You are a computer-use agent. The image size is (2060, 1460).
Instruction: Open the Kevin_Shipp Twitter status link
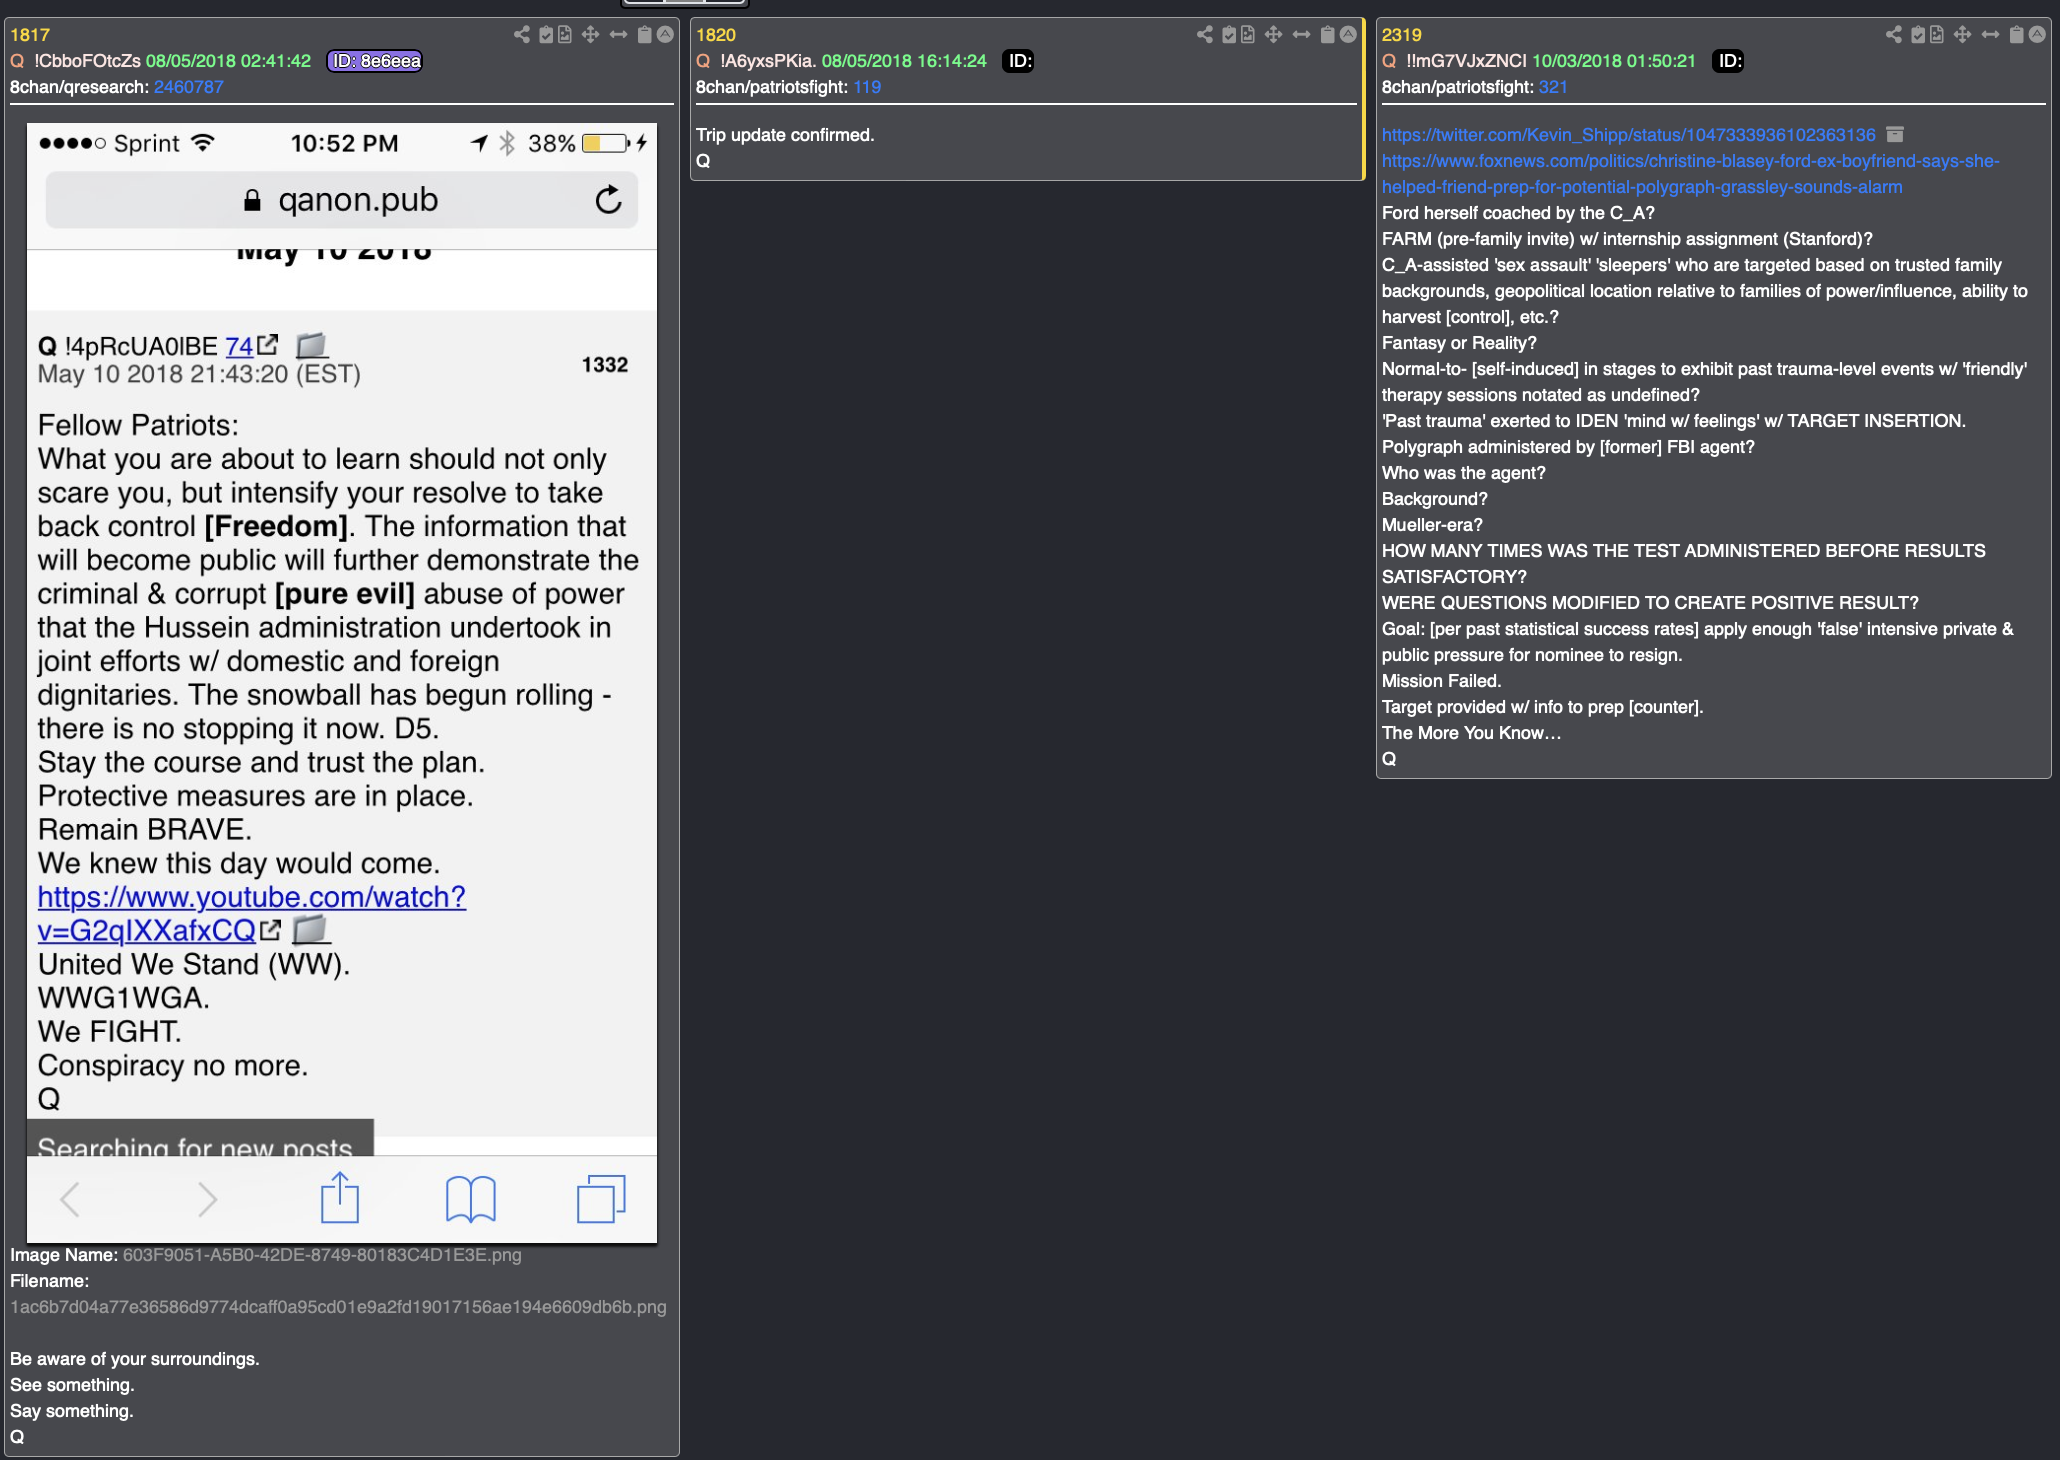coord(1629,135)
